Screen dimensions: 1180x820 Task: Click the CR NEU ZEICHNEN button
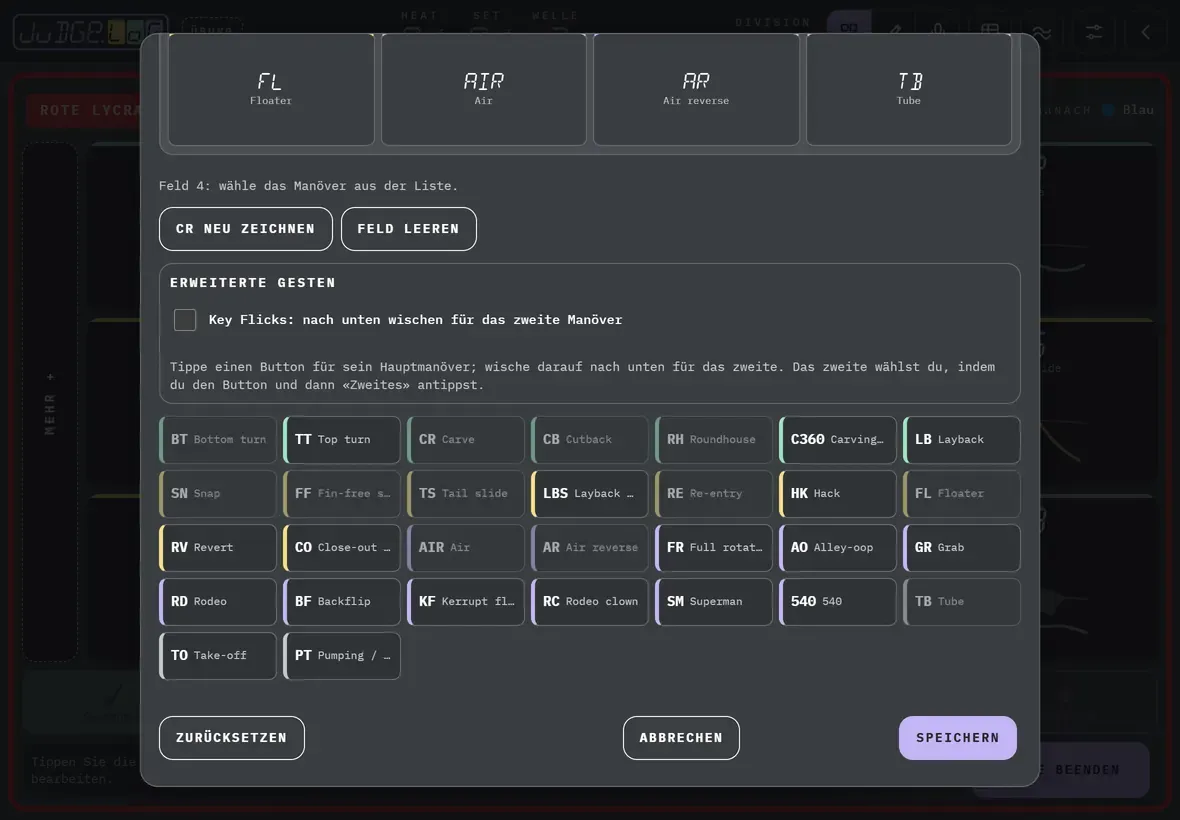point(245,229)
